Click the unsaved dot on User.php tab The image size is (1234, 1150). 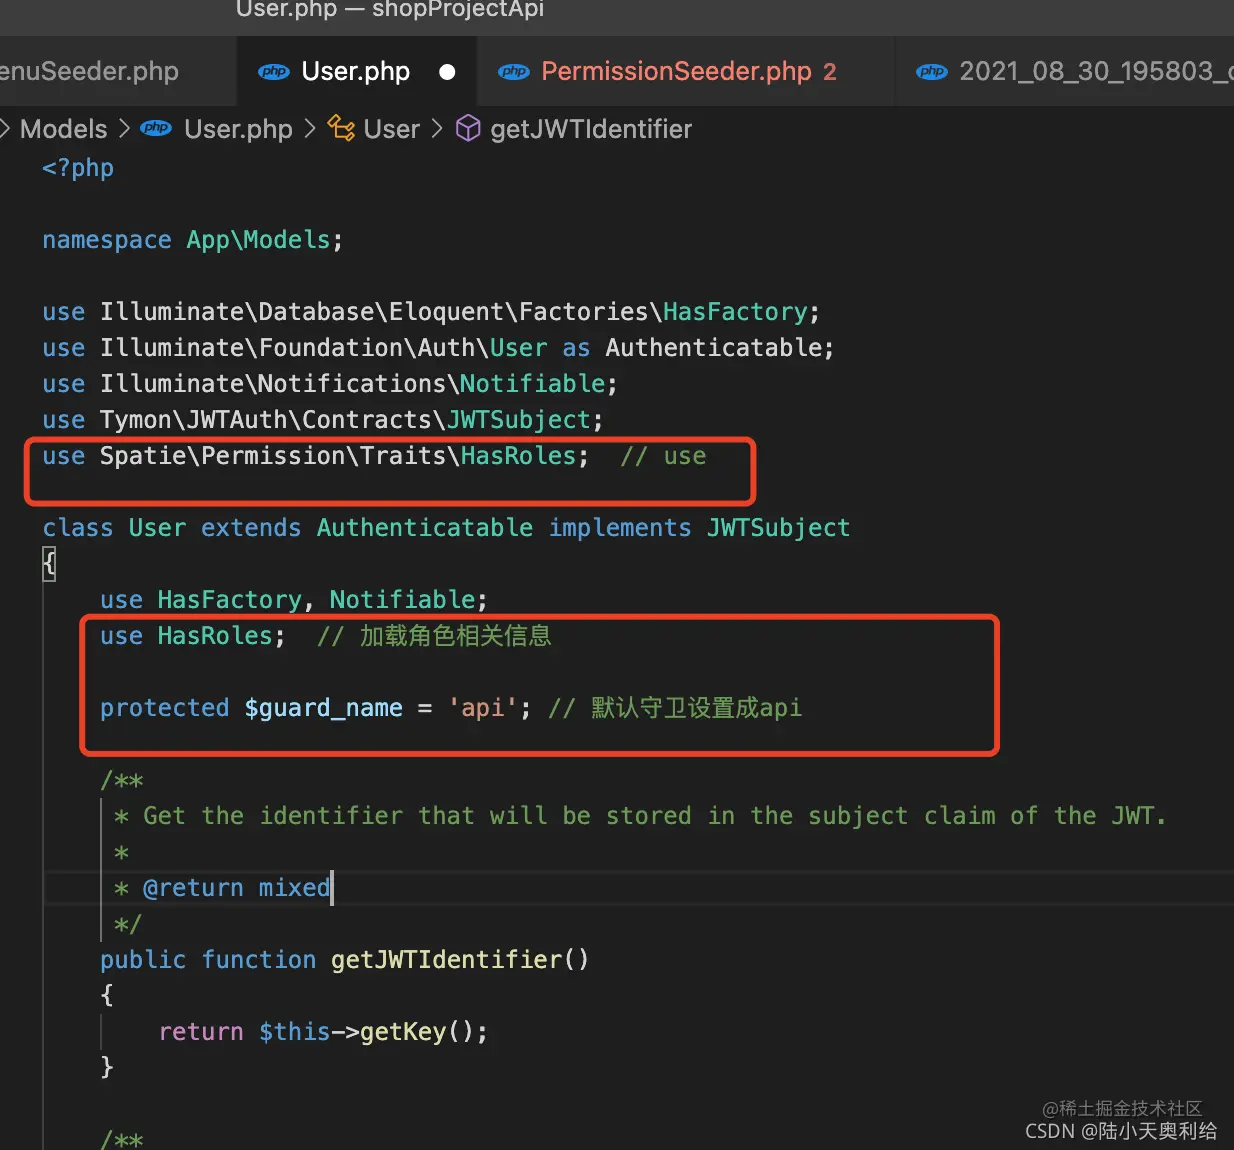pyautogui.click(x=447, y=72)
